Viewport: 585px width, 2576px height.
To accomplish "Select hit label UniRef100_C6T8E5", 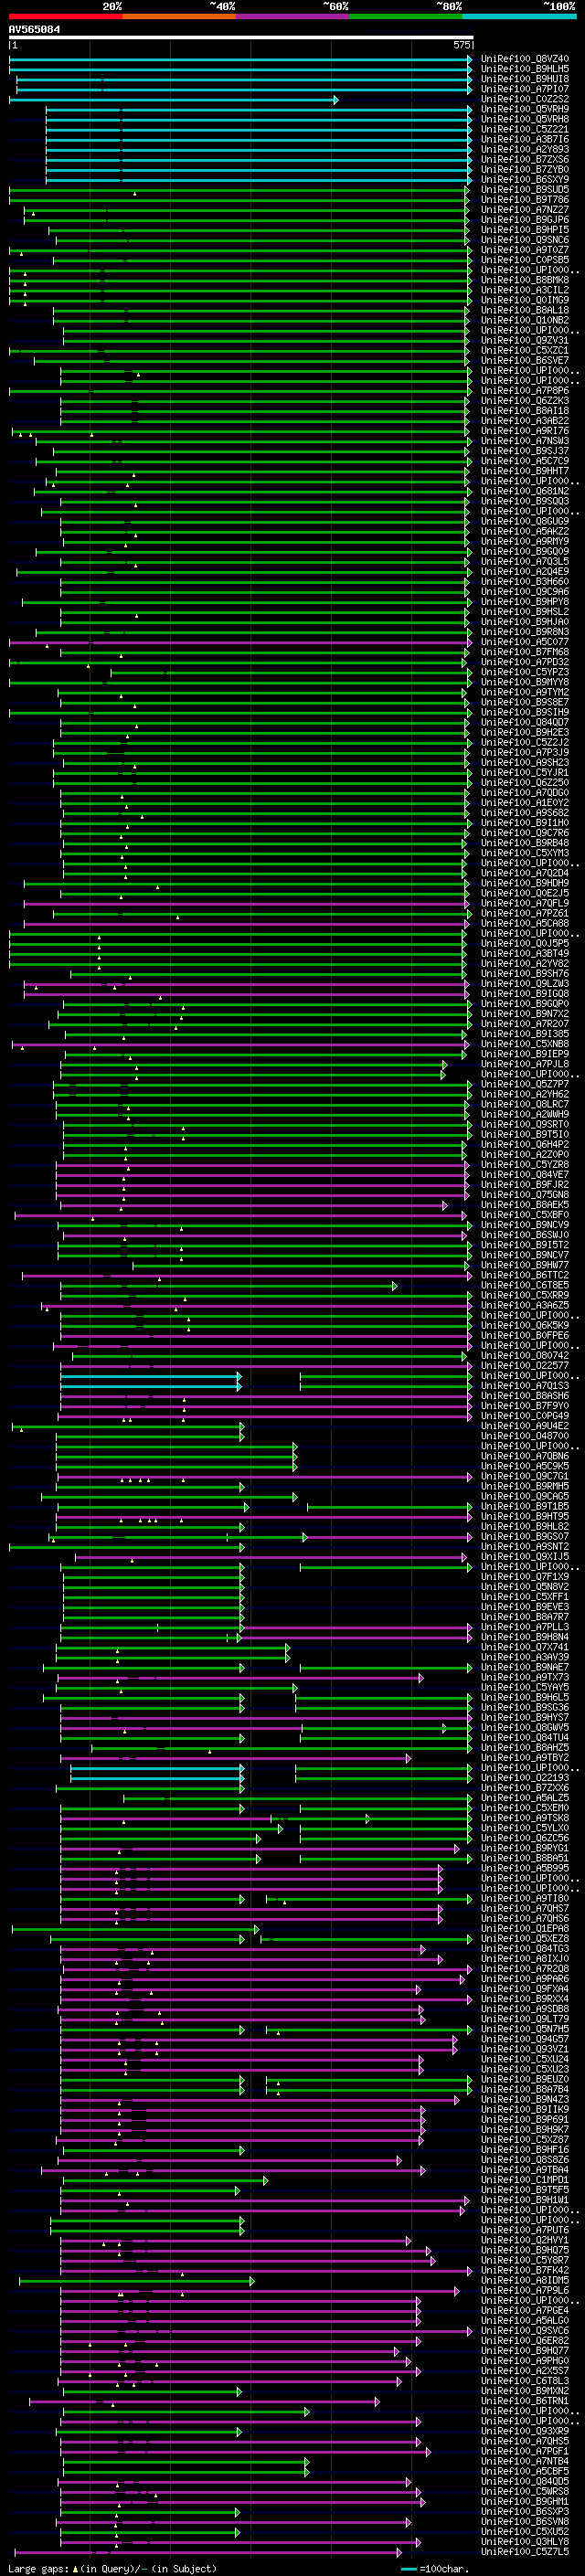I will point(525,1286).
